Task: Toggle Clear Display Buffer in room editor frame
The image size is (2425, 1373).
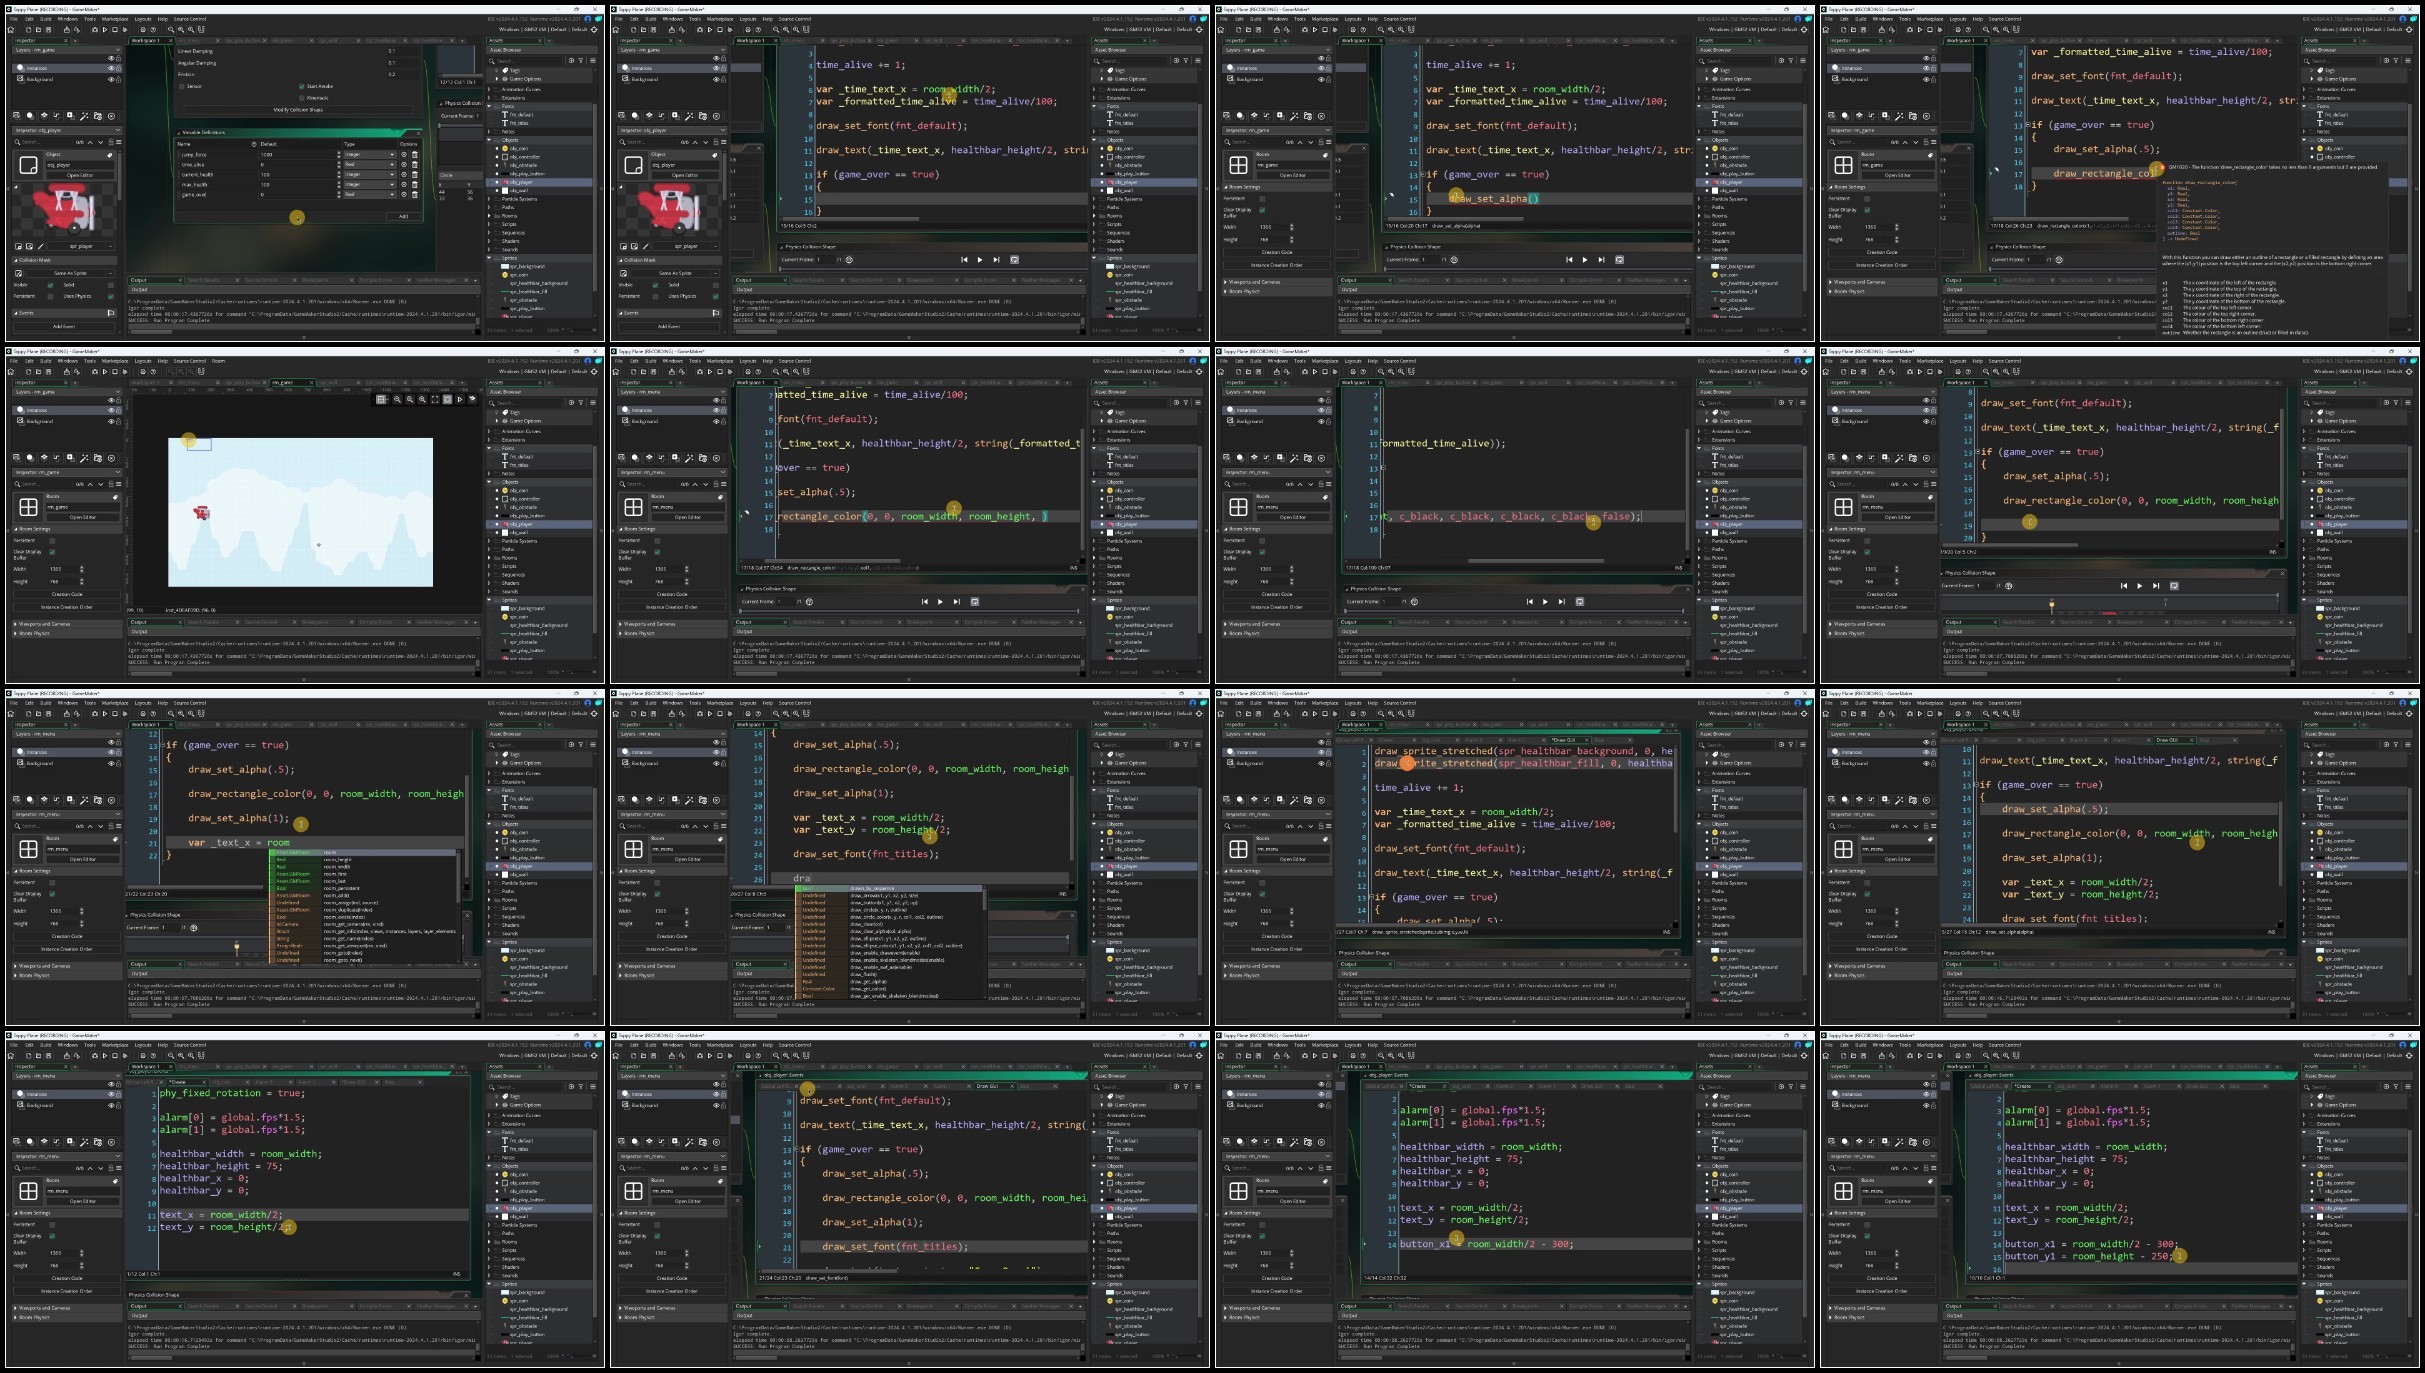Action: [52, 552]
